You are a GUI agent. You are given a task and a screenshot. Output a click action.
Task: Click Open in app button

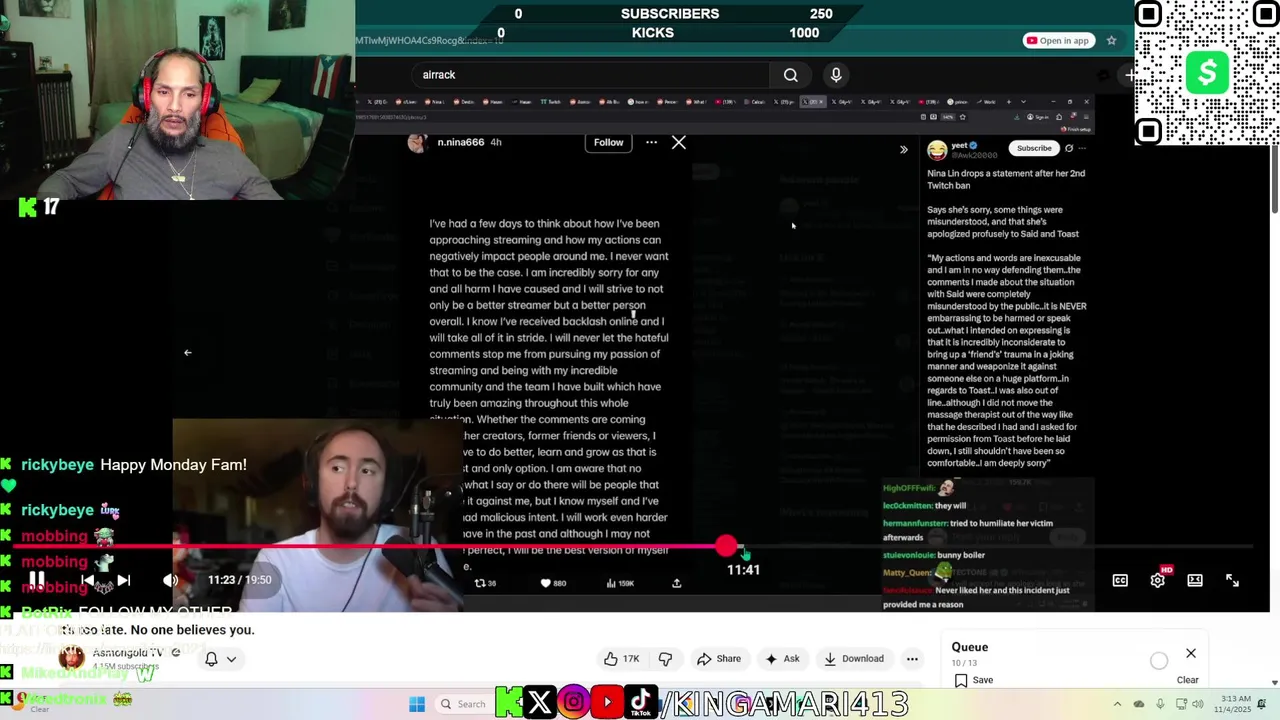(x=1057, y=41)
